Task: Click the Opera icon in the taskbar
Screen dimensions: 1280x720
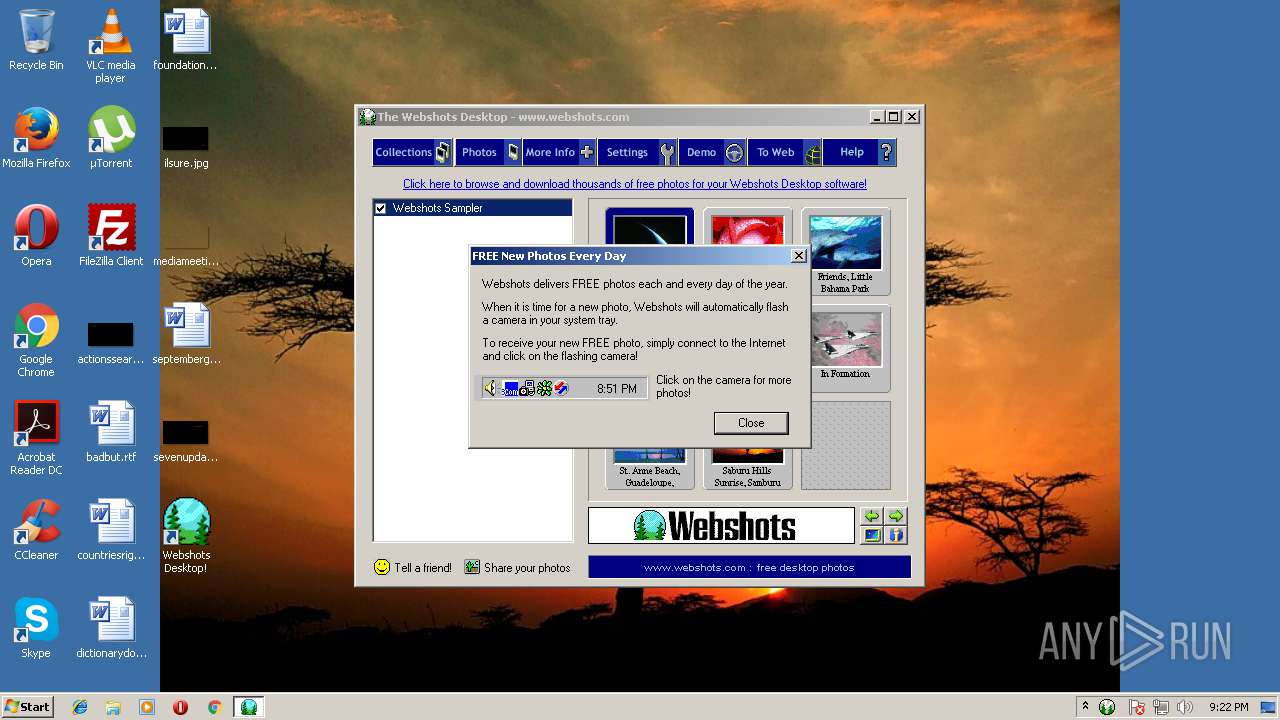Action: click(180, 707)
